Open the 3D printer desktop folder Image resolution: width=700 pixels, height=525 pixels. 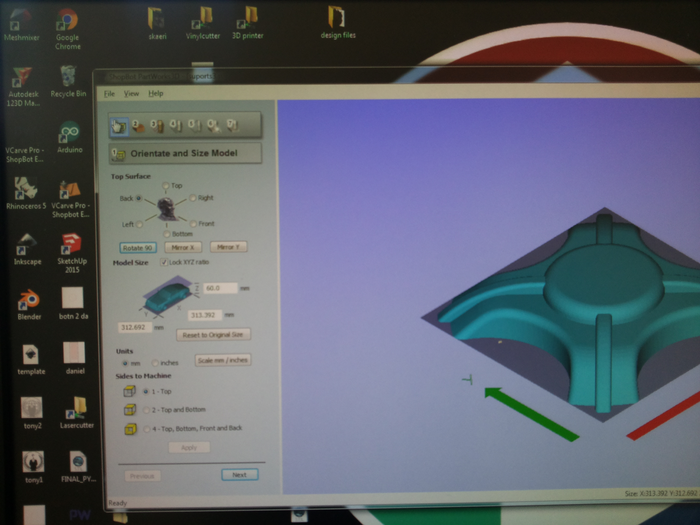coord(248,22)
